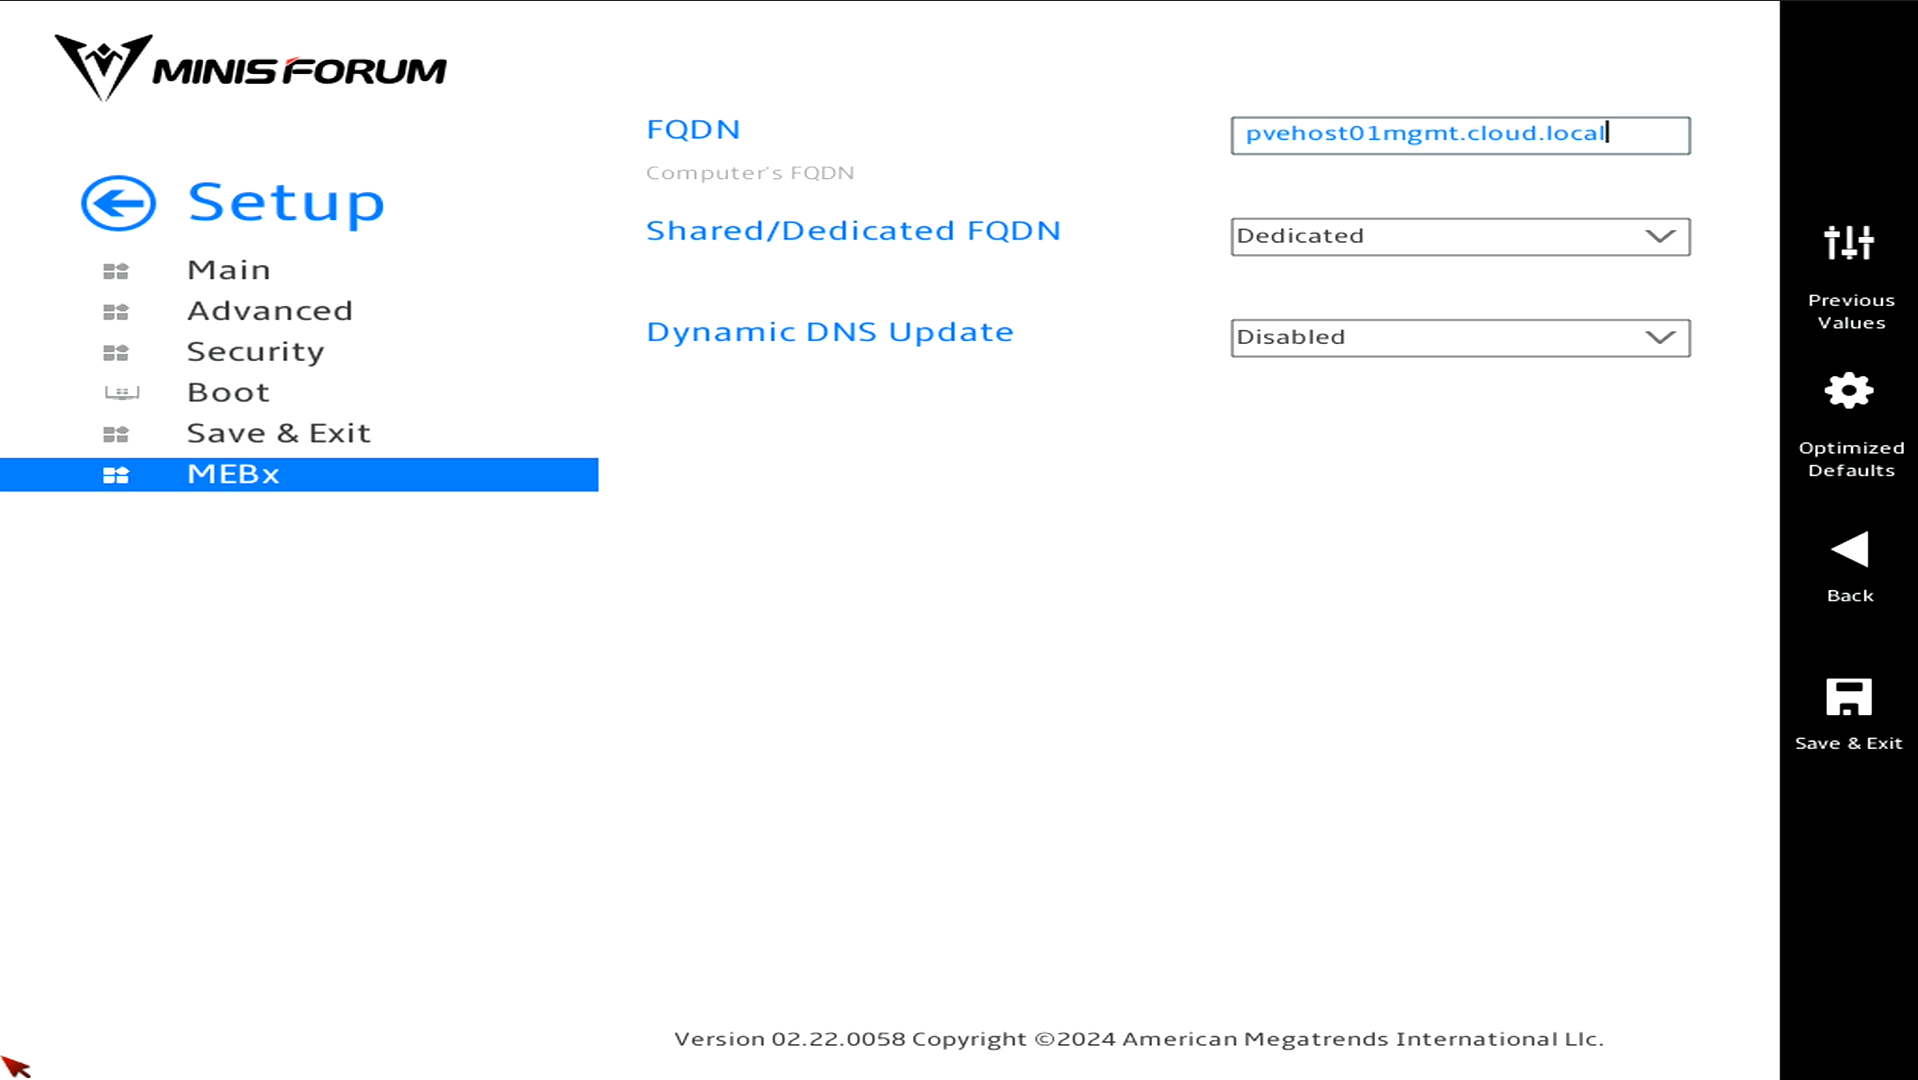This screenshot has width=1918, height=1080.
Task: Select the grid icon next to Main
Action: click(117, 270)
